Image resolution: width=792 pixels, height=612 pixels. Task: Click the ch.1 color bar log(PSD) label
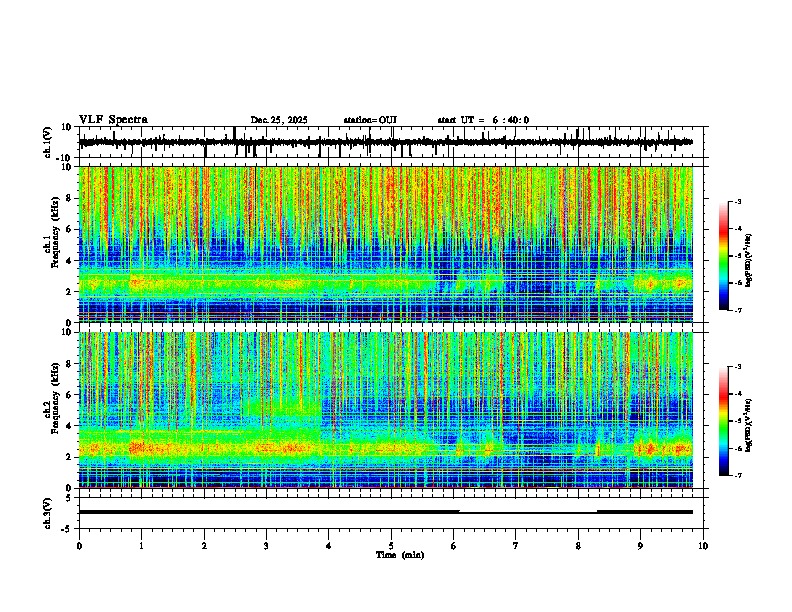[x=748, y=261]
